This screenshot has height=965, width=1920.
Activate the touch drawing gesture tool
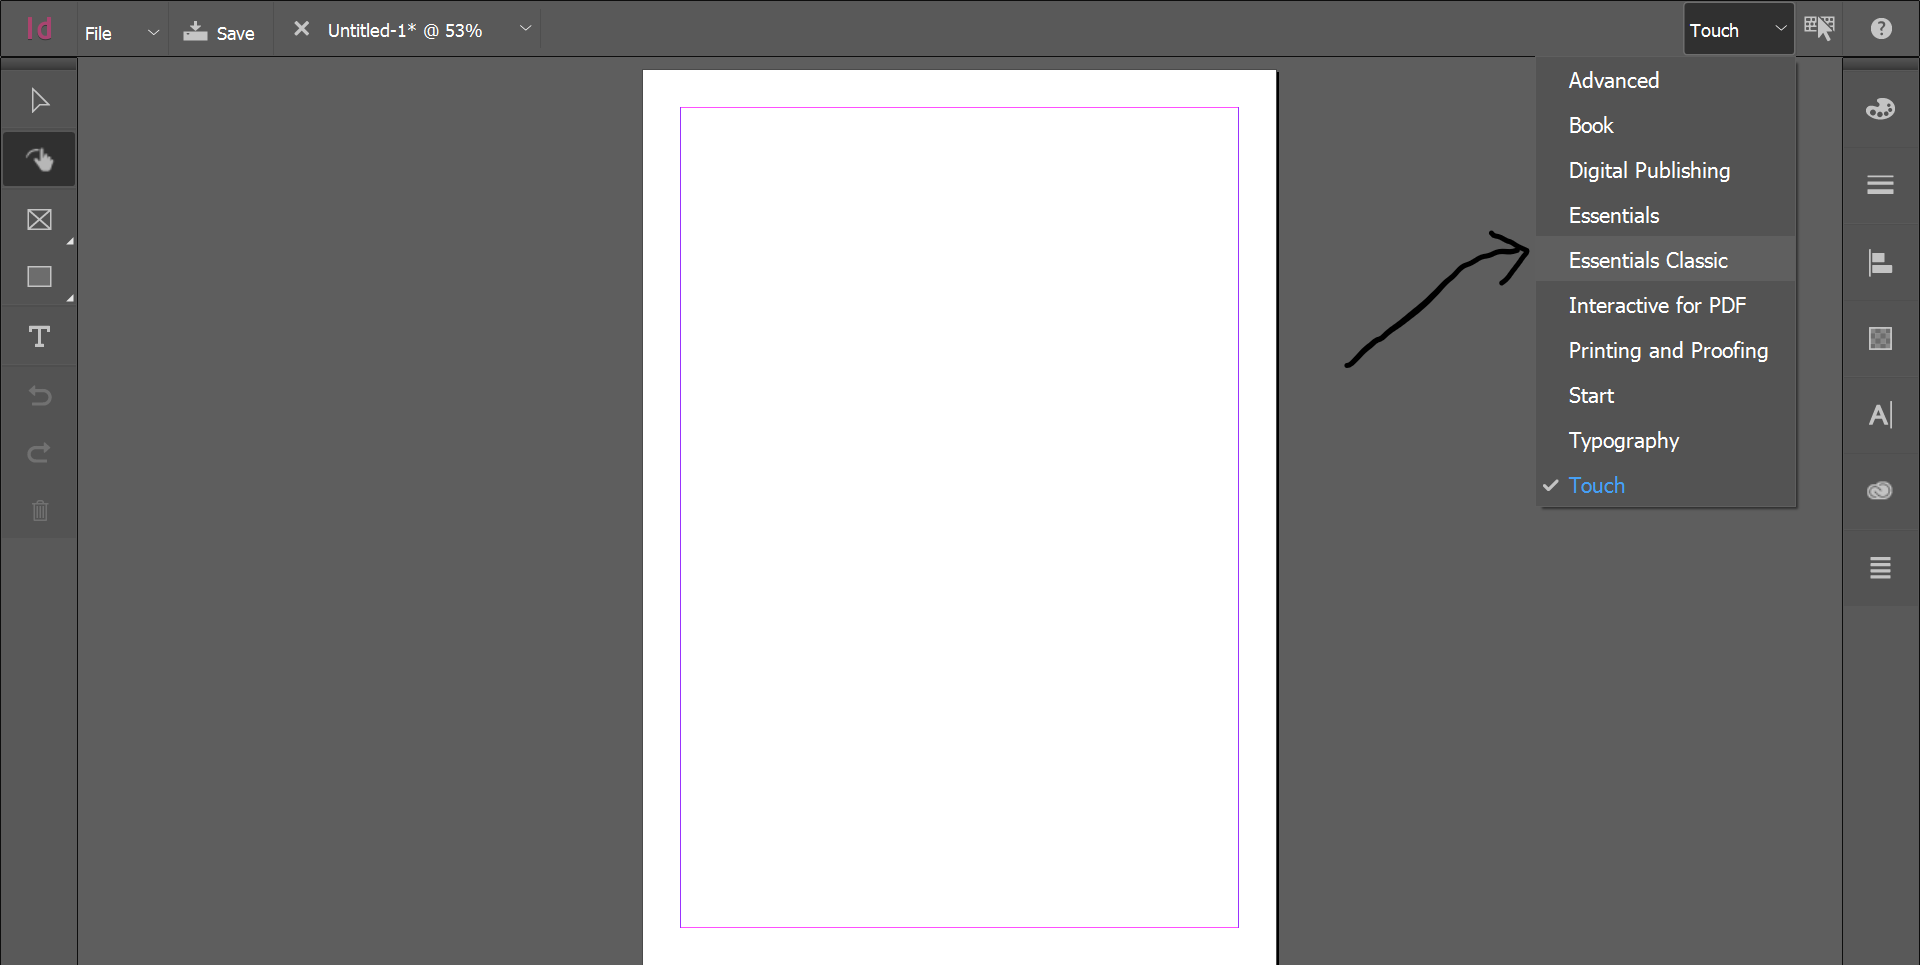click(39, 160)
